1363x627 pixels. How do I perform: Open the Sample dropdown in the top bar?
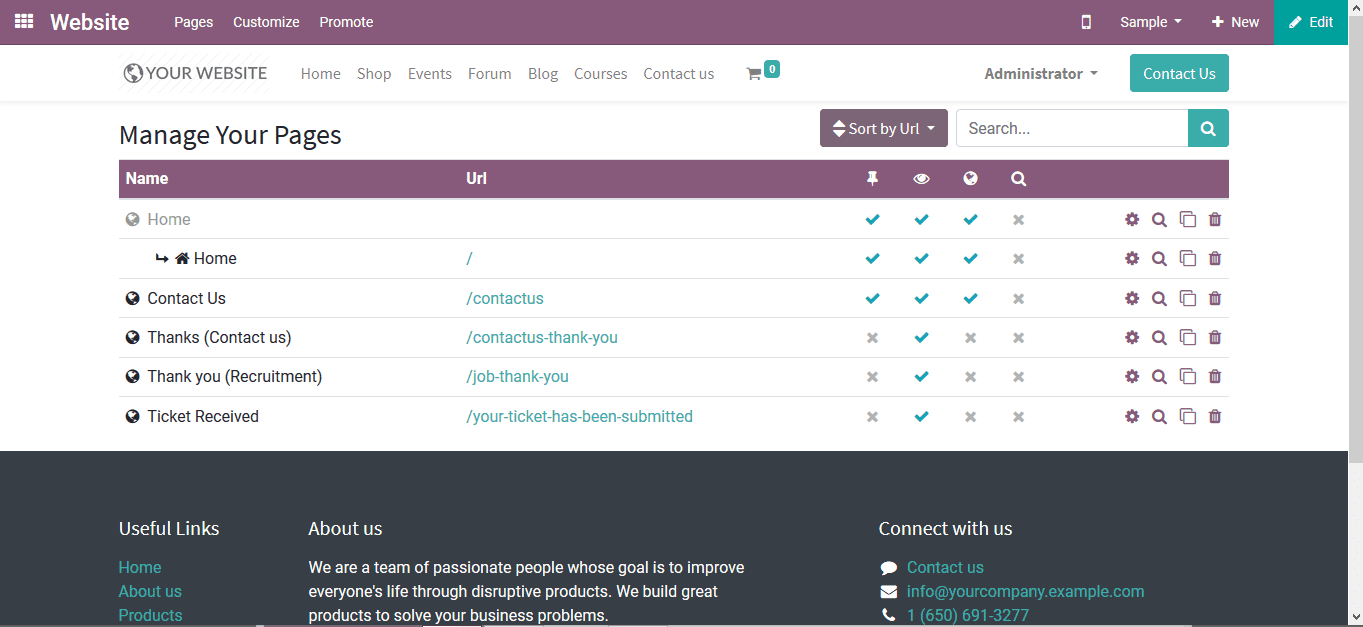coord(1149,21)
